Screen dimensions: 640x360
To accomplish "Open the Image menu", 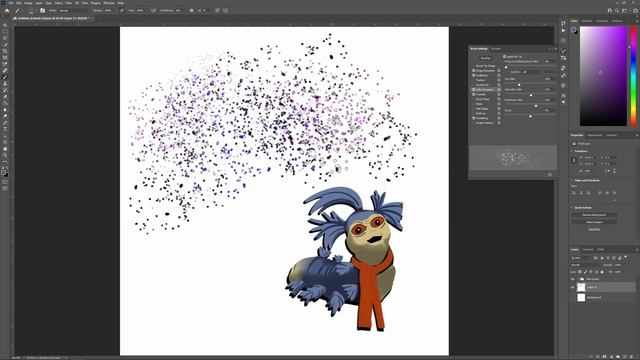I will [x=28, y=3].
